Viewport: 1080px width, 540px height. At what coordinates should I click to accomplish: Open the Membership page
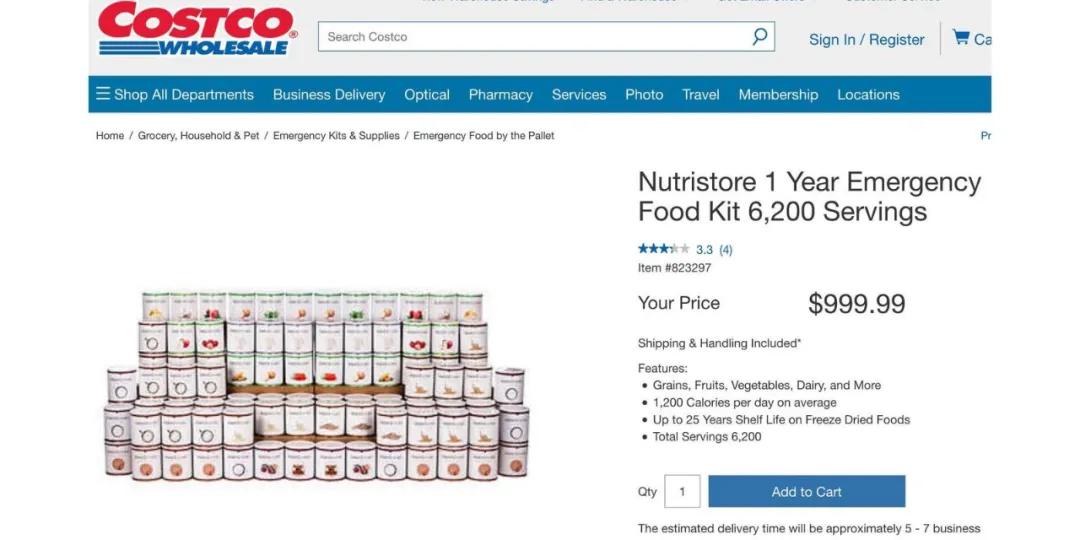tap(778, 94)
